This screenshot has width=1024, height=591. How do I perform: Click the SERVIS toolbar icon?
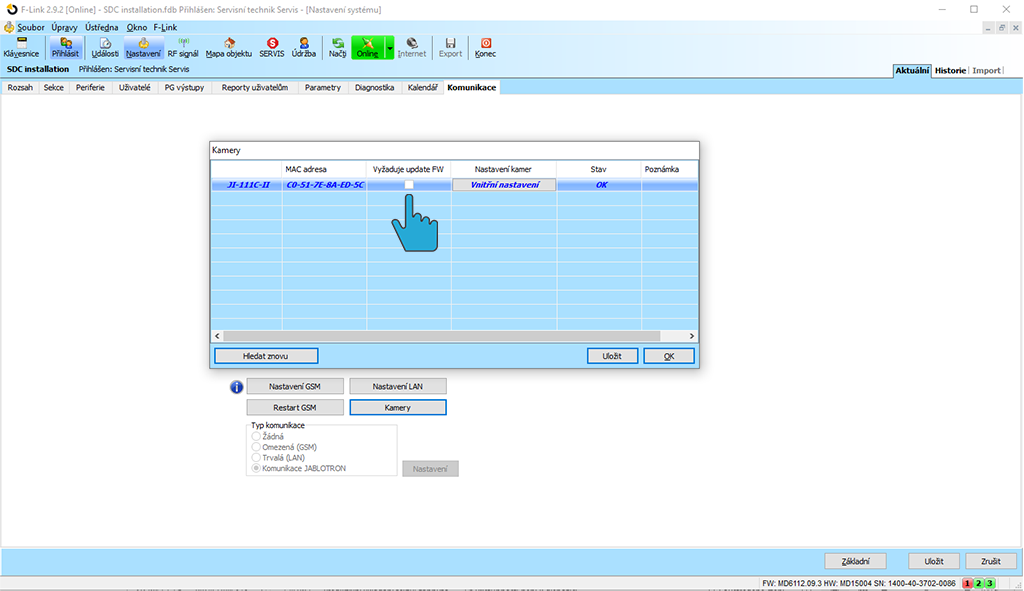tap(272, 48)
